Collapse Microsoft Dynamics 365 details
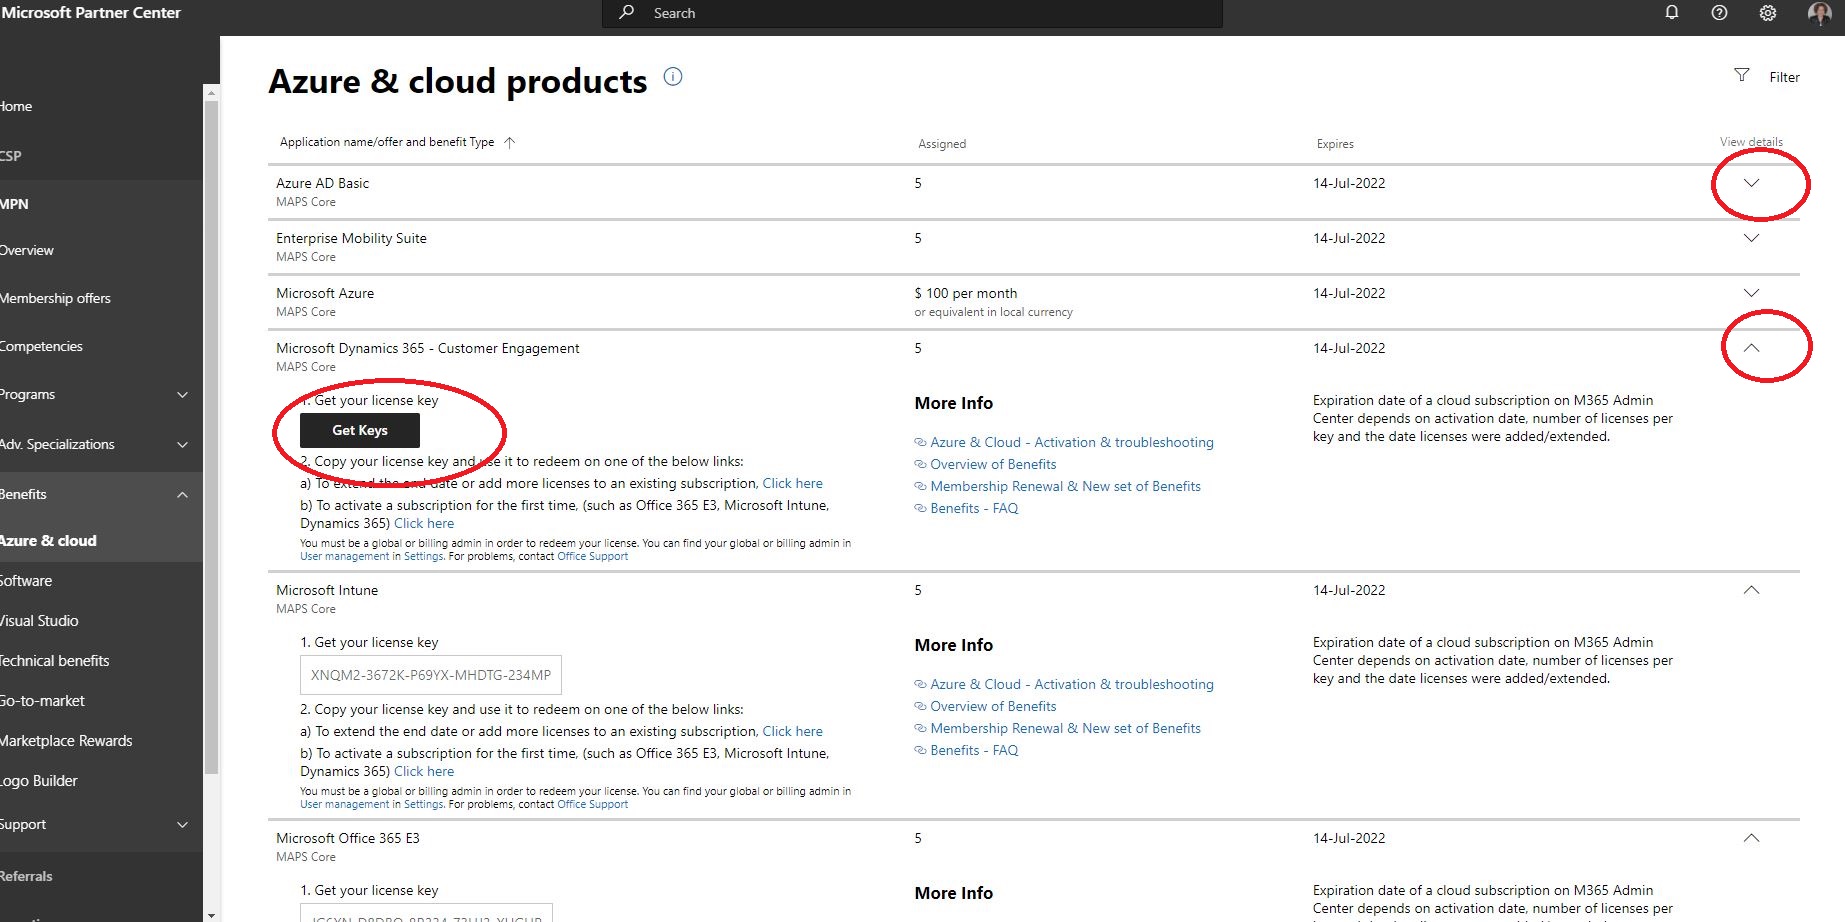Viewport: 1845px width, 922px height. 1751,348
